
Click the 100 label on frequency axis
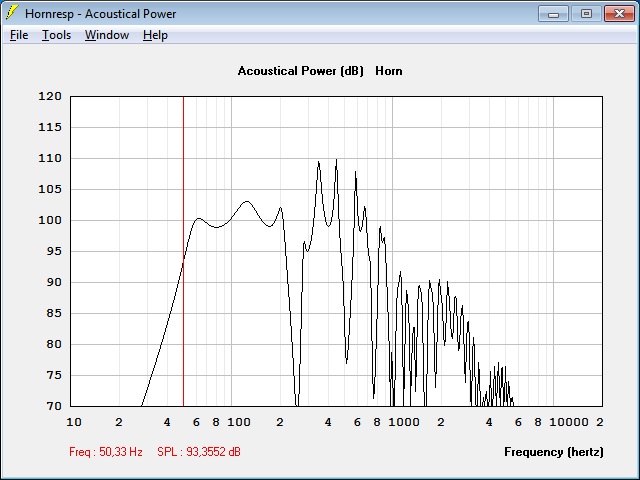[239, 422]
